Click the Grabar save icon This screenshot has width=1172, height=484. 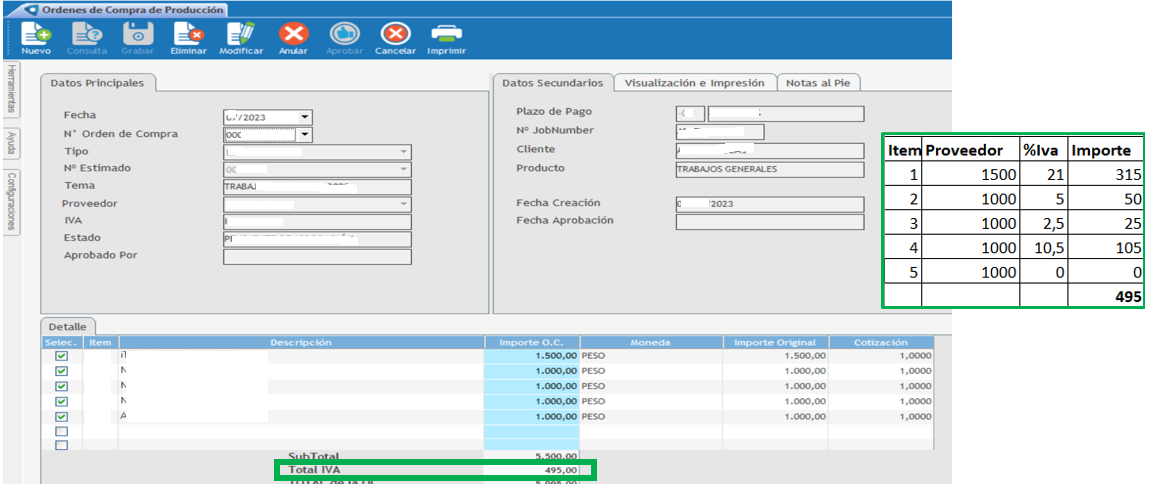[x=138, y=34]
